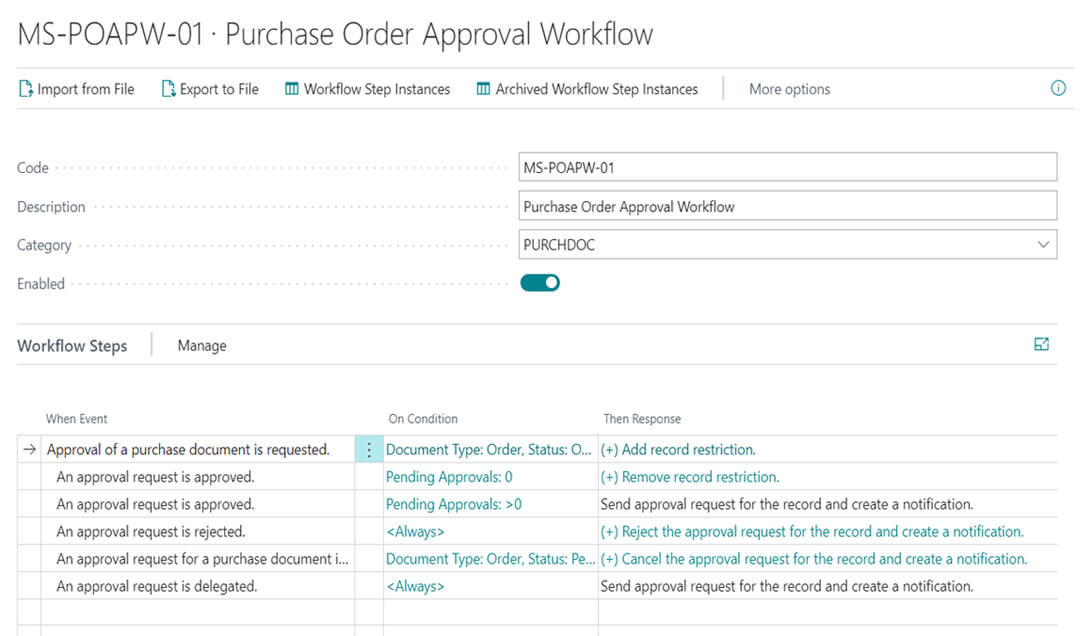Toggle the Enabled switch off
The image size is (1080, 636).
click(x=540, y=283)
